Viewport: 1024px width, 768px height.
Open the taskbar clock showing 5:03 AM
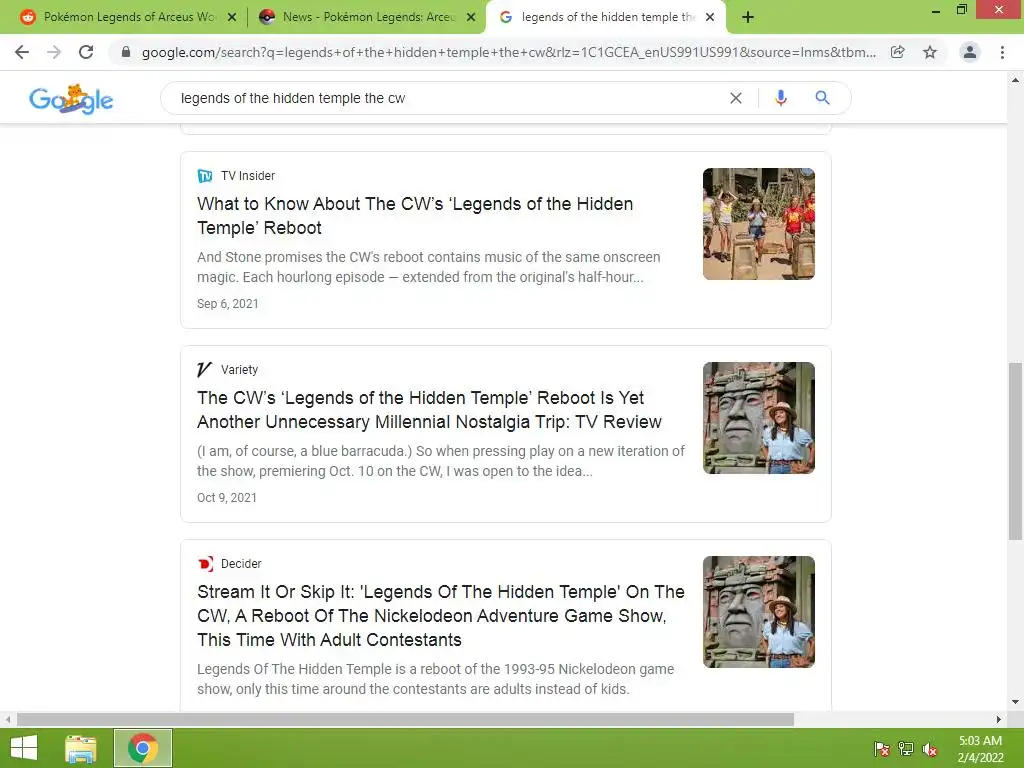coord(980,749)
